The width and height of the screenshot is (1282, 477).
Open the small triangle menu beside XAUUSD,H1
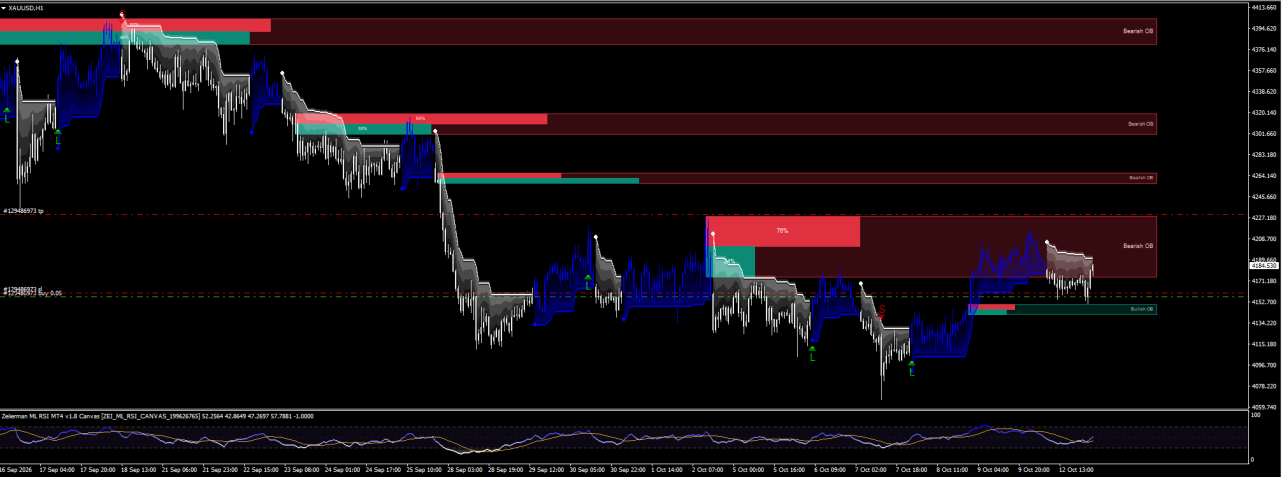tap(4, 7)
